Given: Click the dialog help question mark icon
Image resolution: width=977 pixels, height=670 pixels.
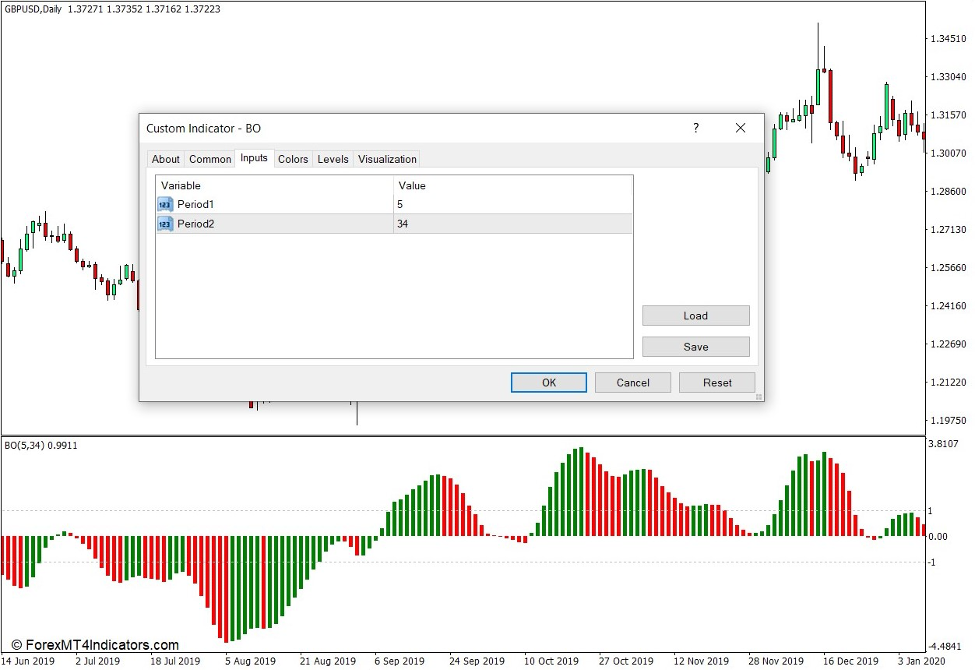Looking at the screenshot, I should tap(696, 128).
